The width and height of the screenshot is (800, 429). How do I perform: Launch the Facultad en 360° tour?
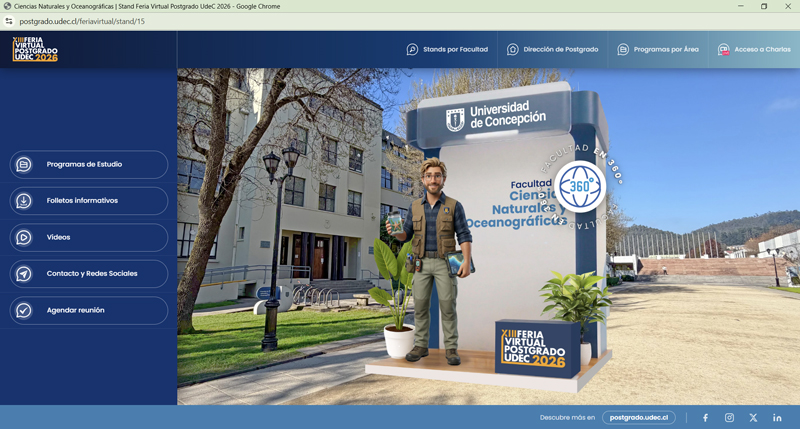pyautogui.click(x=580, y=186)
